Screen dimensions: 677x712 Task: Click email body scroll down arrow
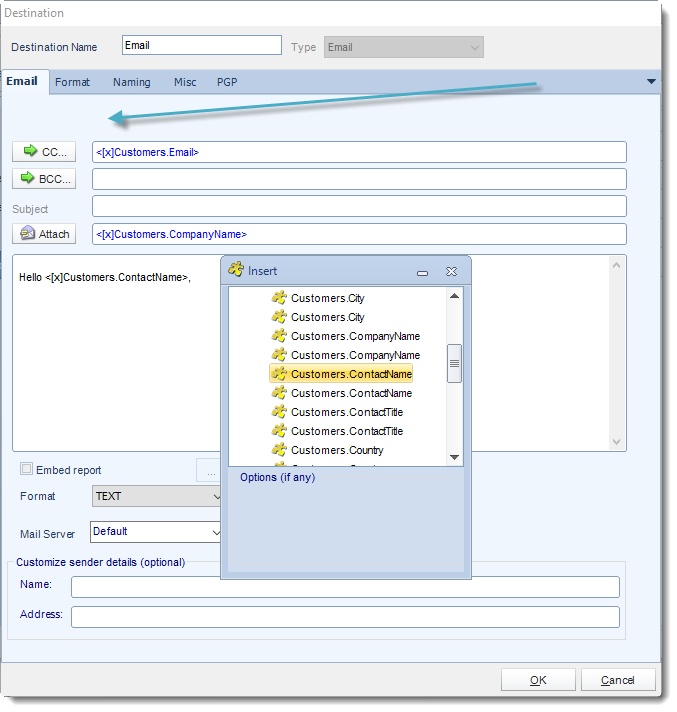point(616,441)
